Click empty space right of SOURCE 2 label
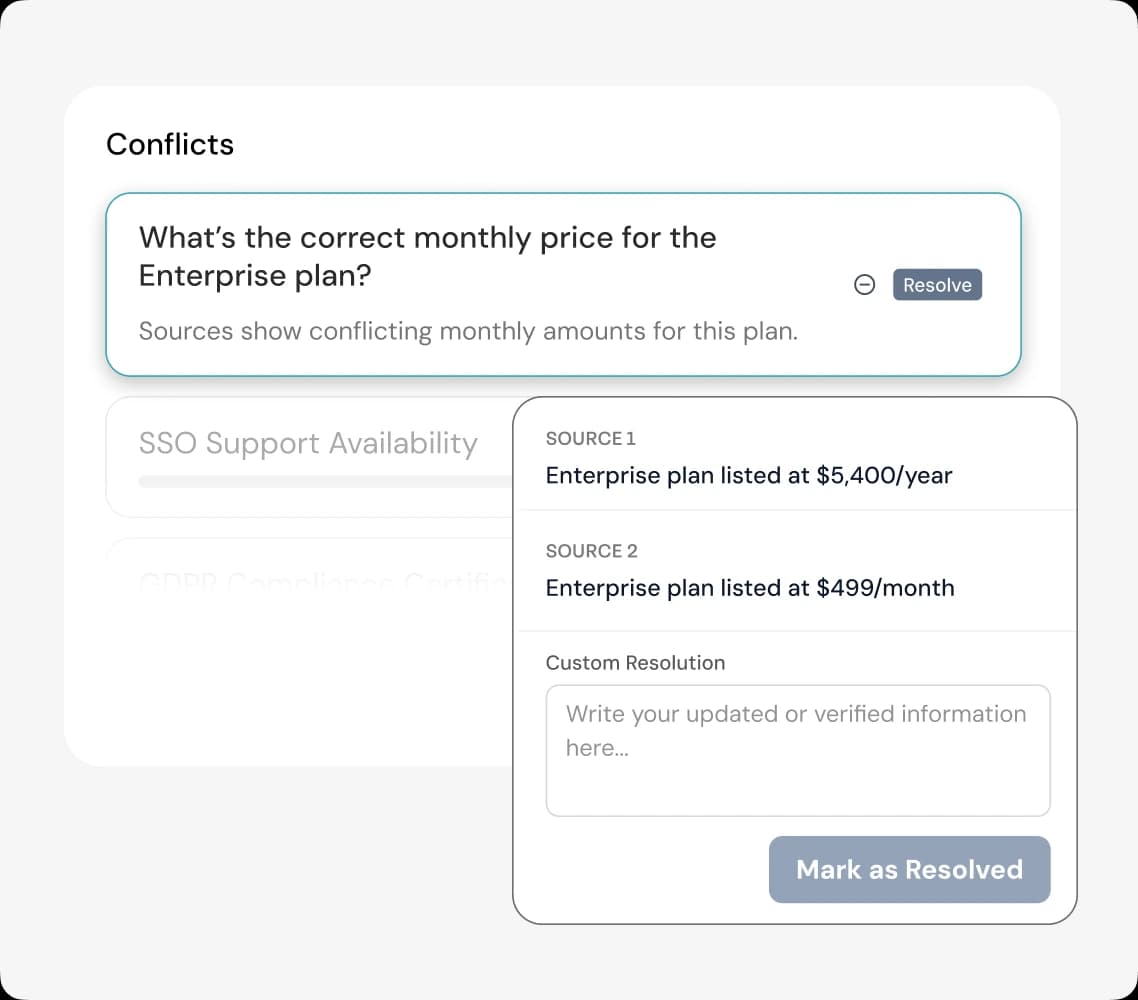The width and height of the screenshot is (1138, 1000). [x=850, y=550]
